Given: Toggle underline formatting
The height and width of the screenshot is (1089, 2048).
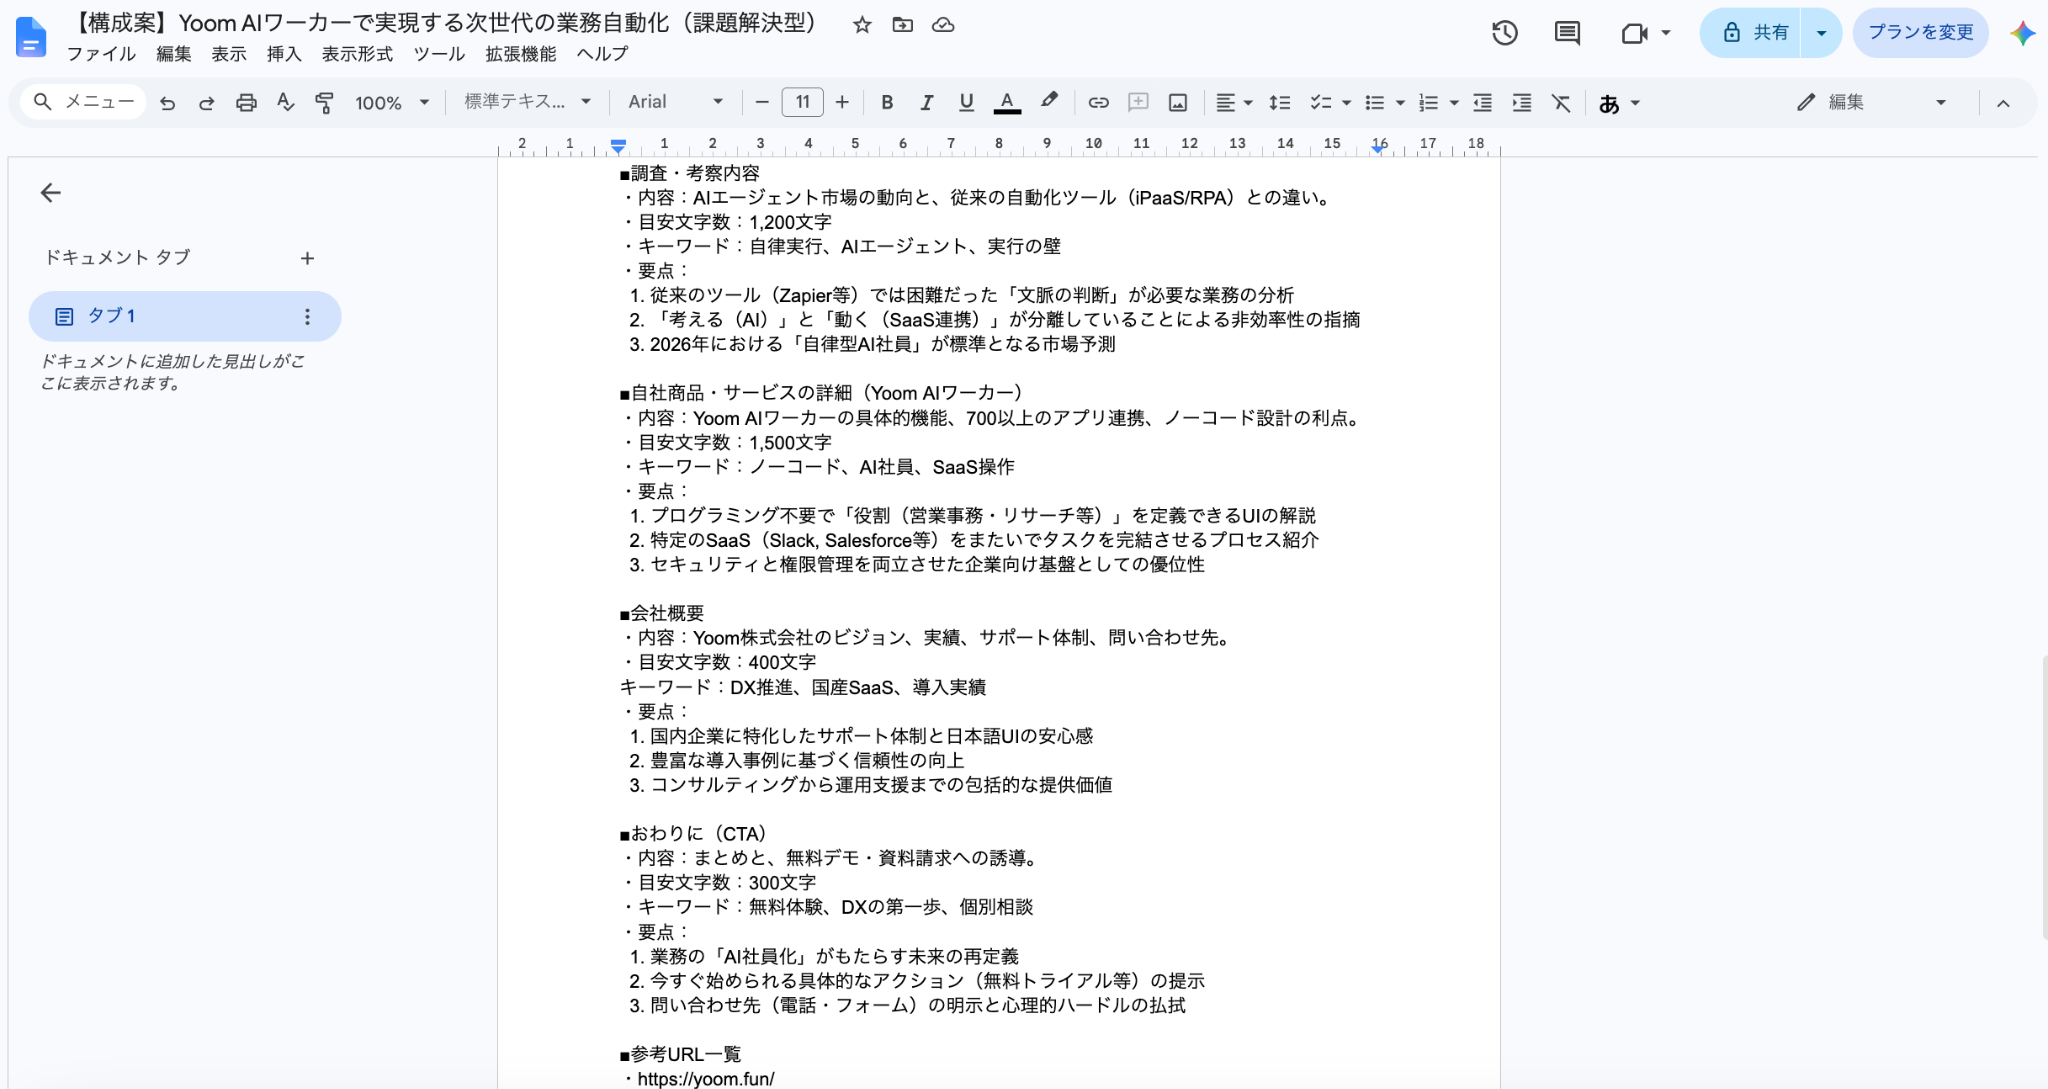Looking at the screenshot, I should pos(966,102).
